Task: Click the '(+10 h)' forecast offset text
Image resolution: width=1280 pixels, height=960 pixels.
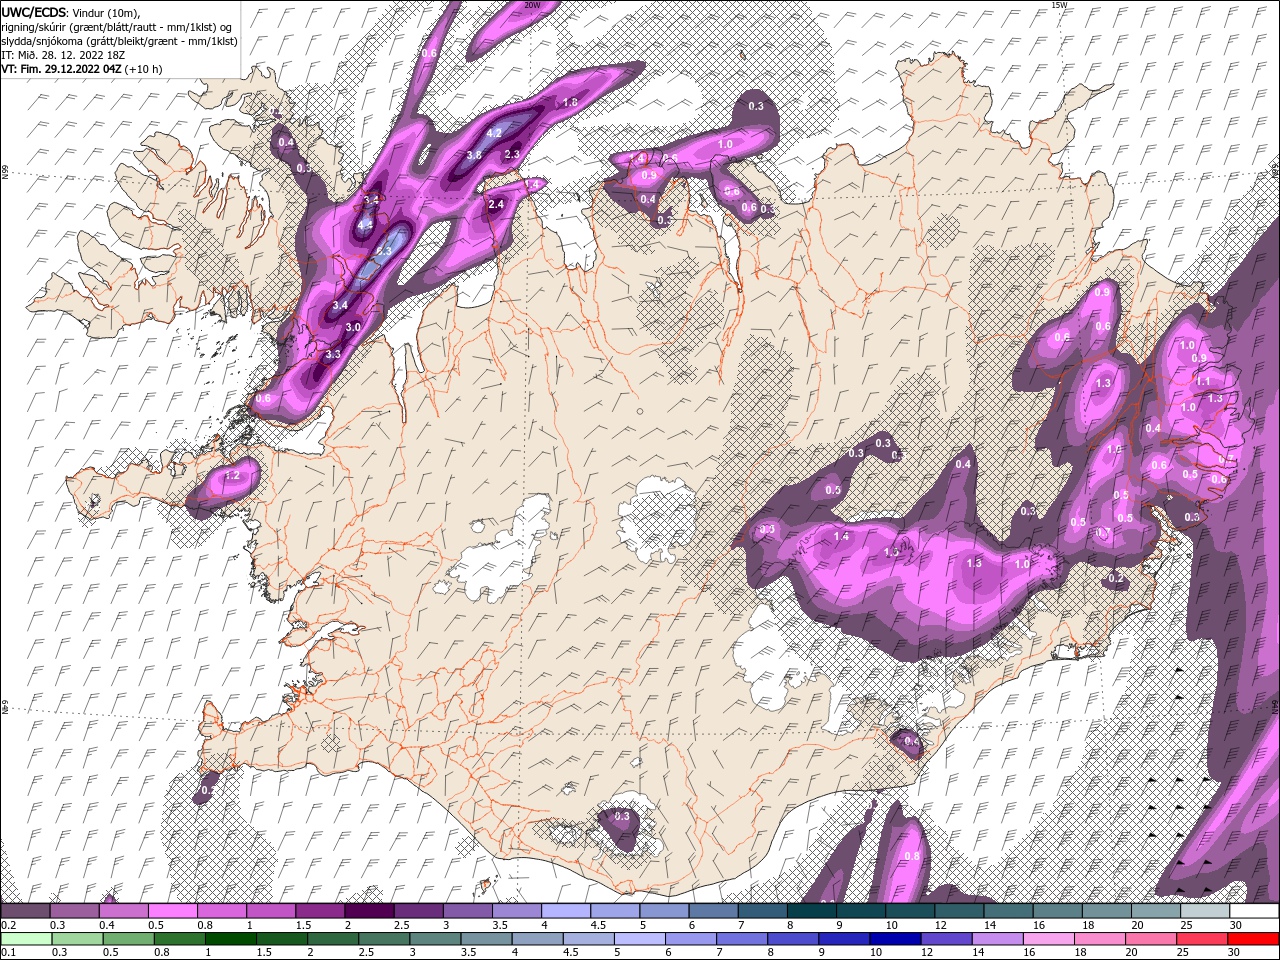Action: pos(144,69)
